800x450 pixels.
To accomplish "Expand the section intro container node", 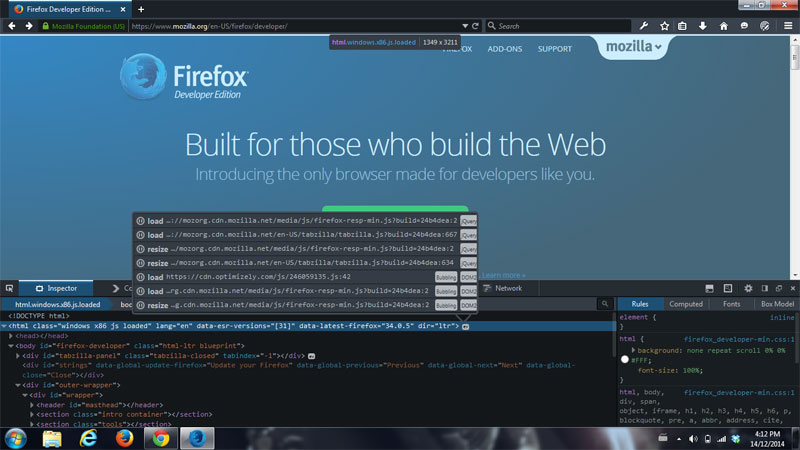I will pyautogui.click(x=32, y=415).
